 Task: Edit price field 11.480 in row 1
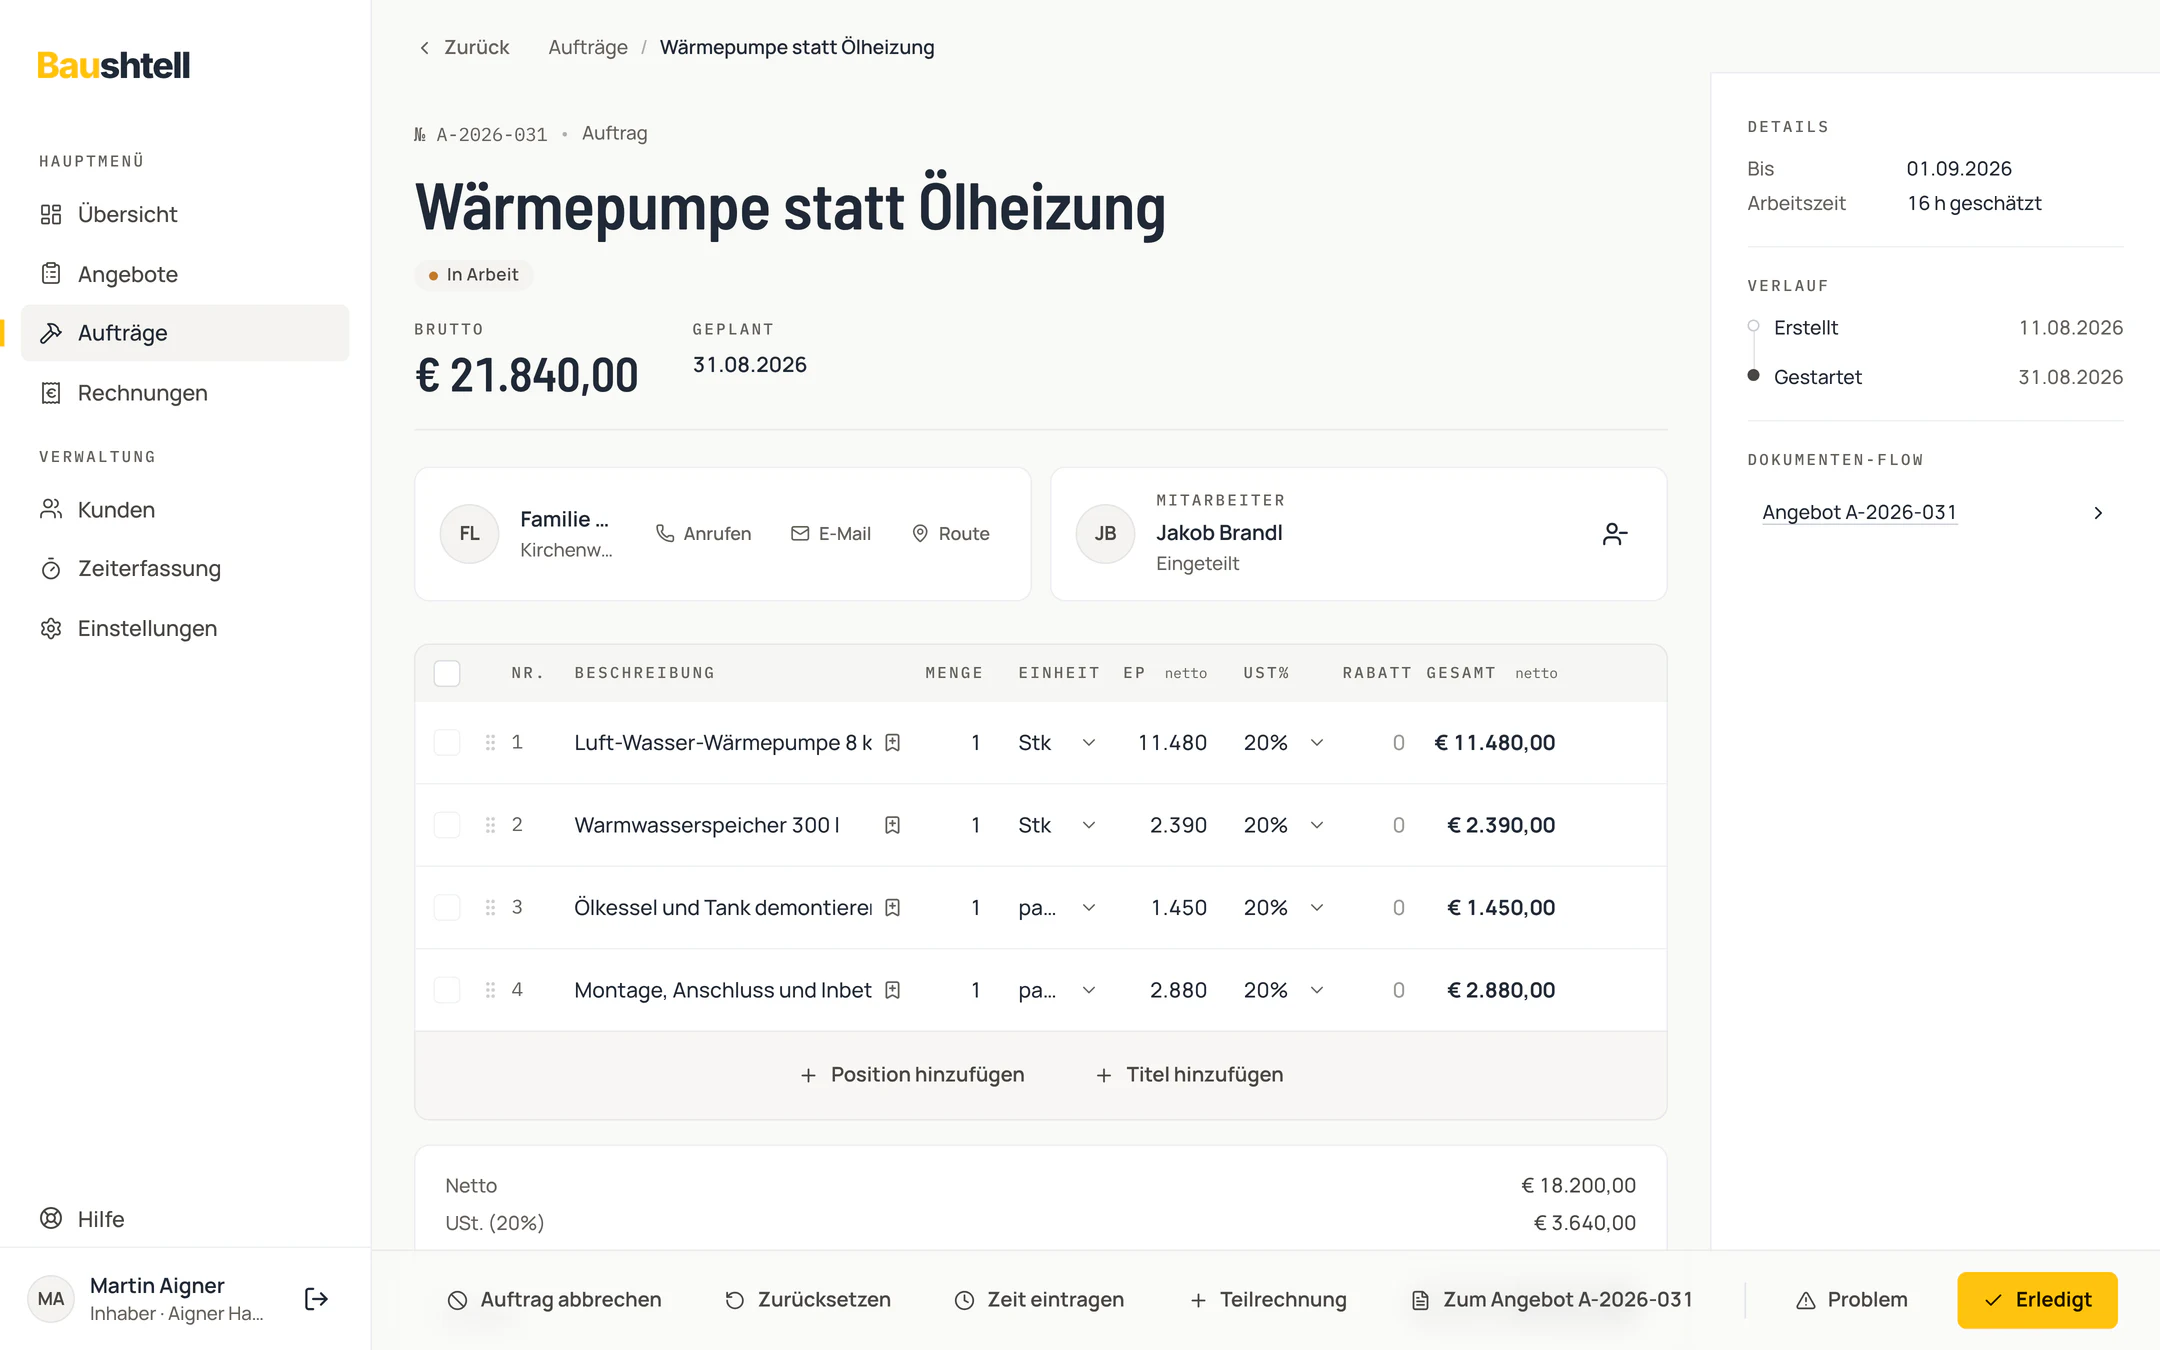pos(1170,743)
